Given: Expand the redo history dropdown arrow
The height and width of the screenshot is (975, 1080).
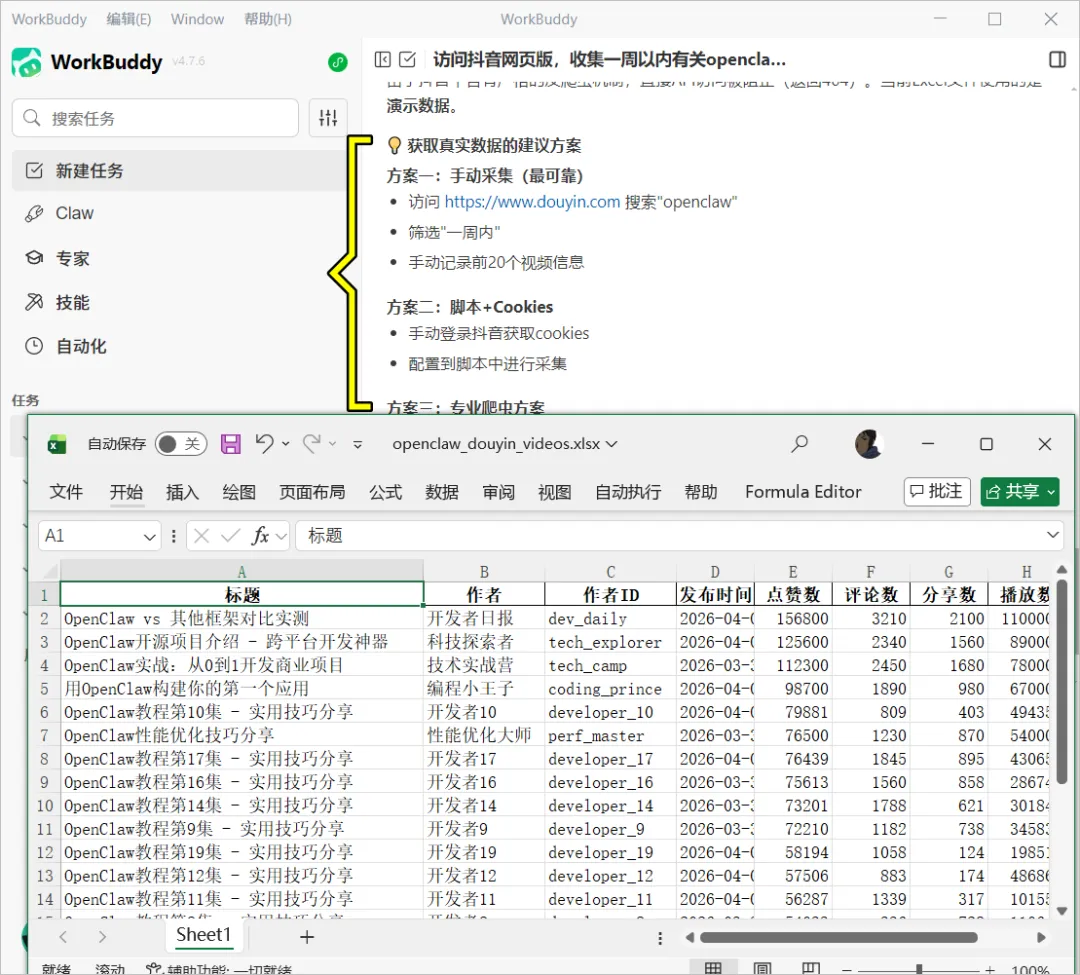Looking at the screenshot, I should pos(333,444).
